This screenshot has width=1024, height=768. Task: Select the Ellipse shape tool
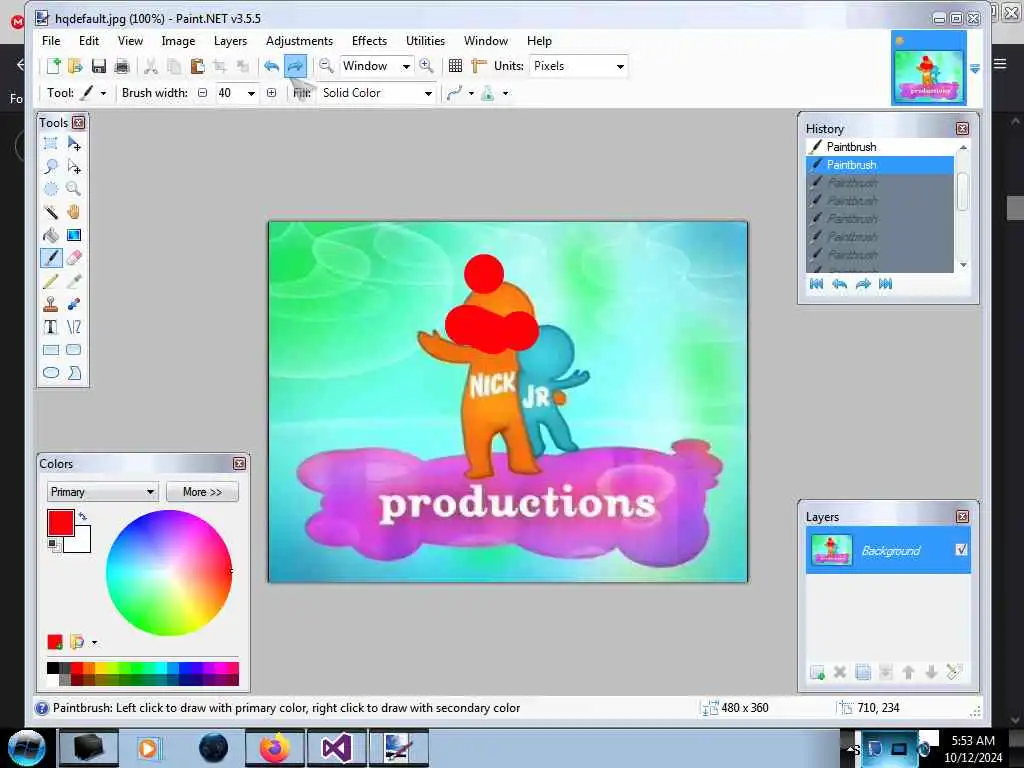coord(50,372)
